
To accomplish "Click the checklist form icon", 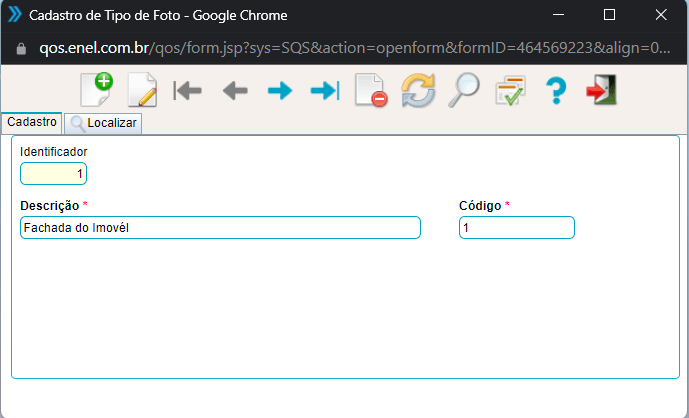I will pos(510,91).
